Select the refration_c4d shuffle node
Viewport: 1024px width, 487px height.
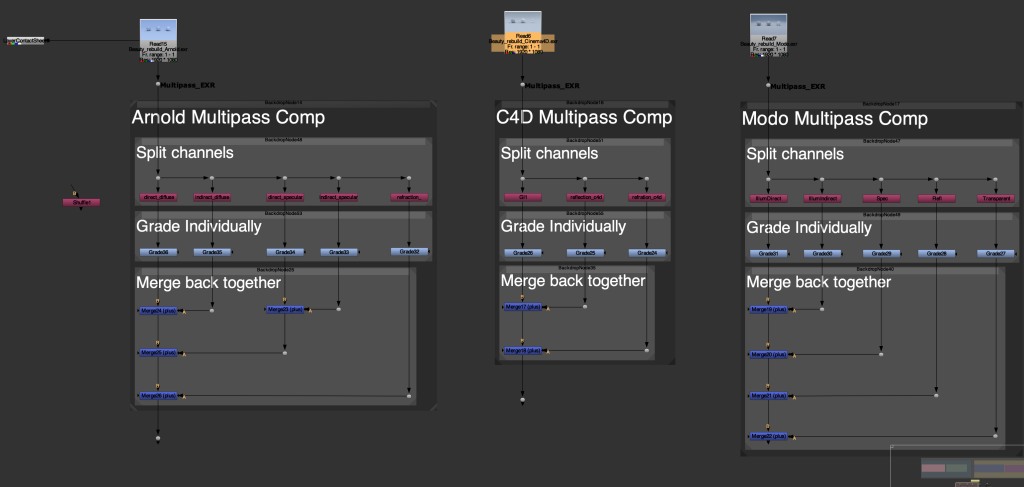647,197
